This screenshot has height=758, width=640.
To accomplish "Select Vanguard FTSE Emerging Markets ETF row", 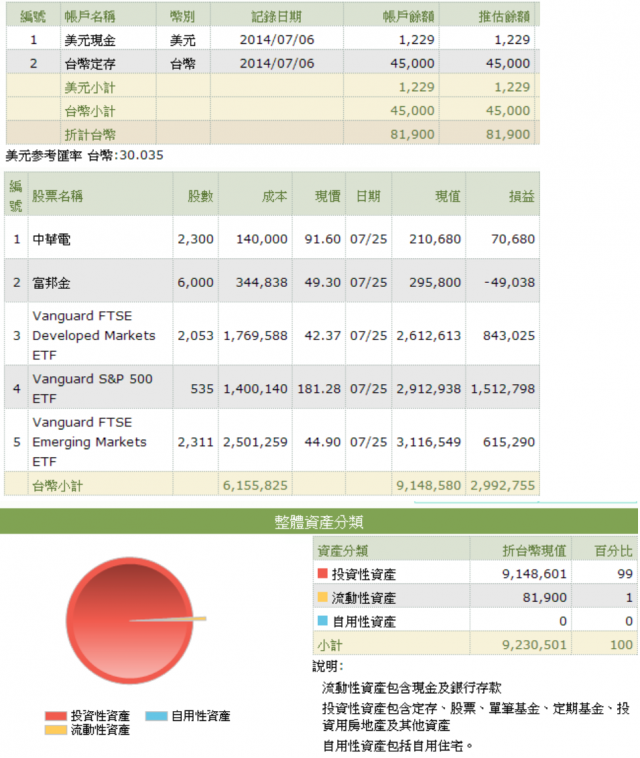I will coord(272,441).
